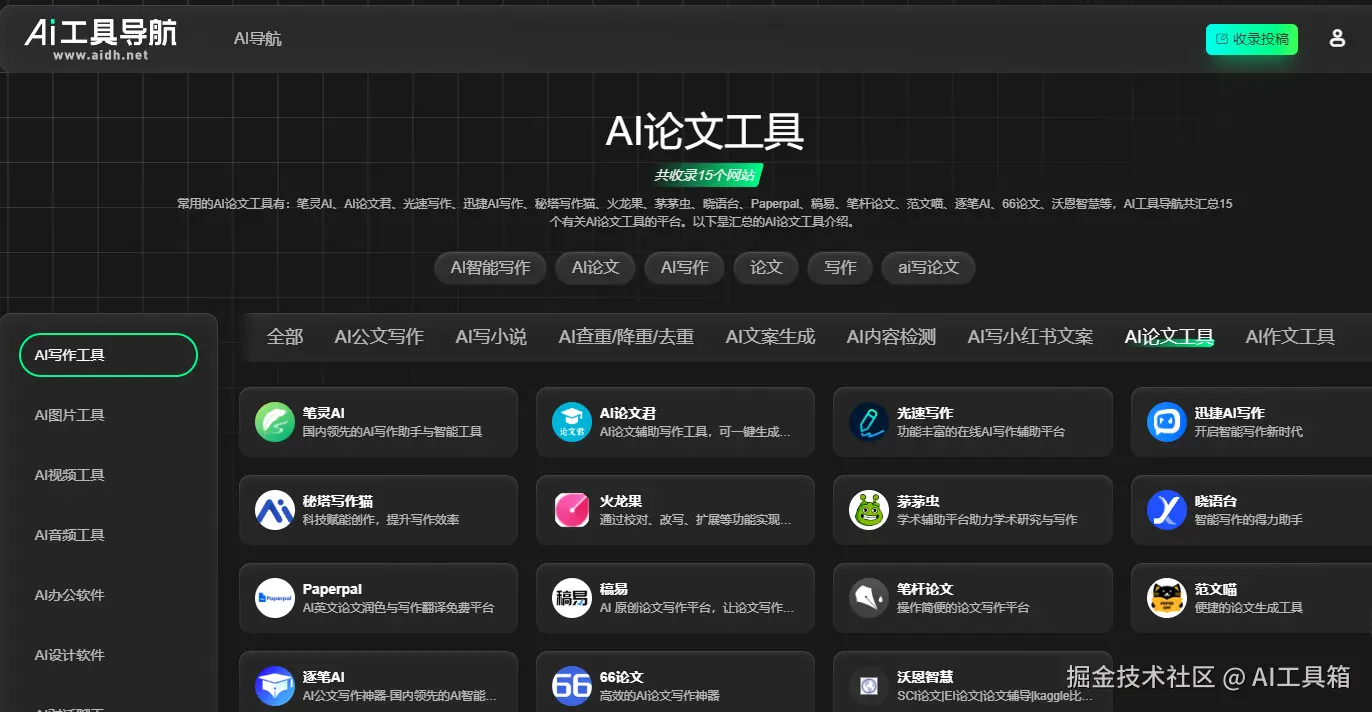Screen dimensions: 1372x712
Task: Select the AI论文 tag pill
Action: pos(596,268)
